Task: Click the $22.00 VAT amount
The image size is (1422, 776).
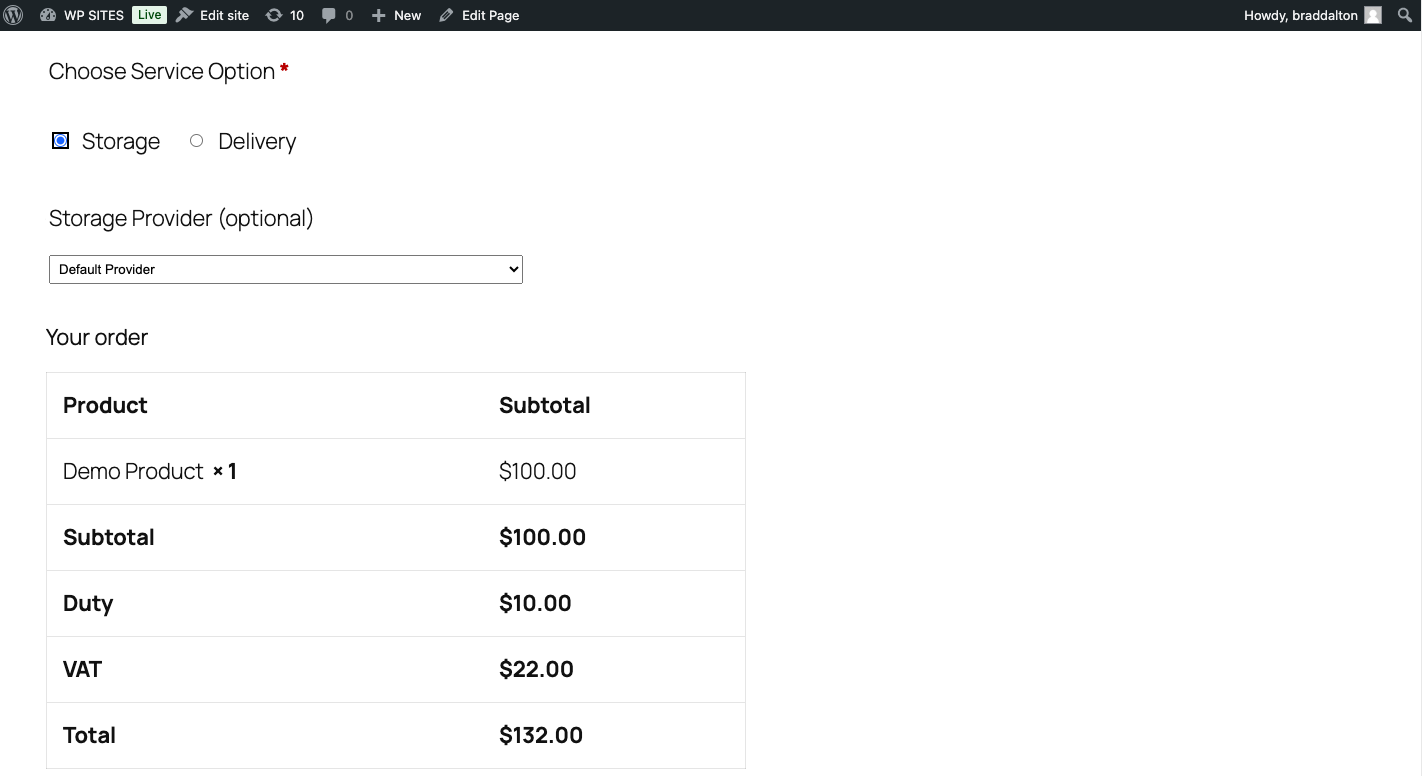Action: pyautogui.click(x=536, y=669)
